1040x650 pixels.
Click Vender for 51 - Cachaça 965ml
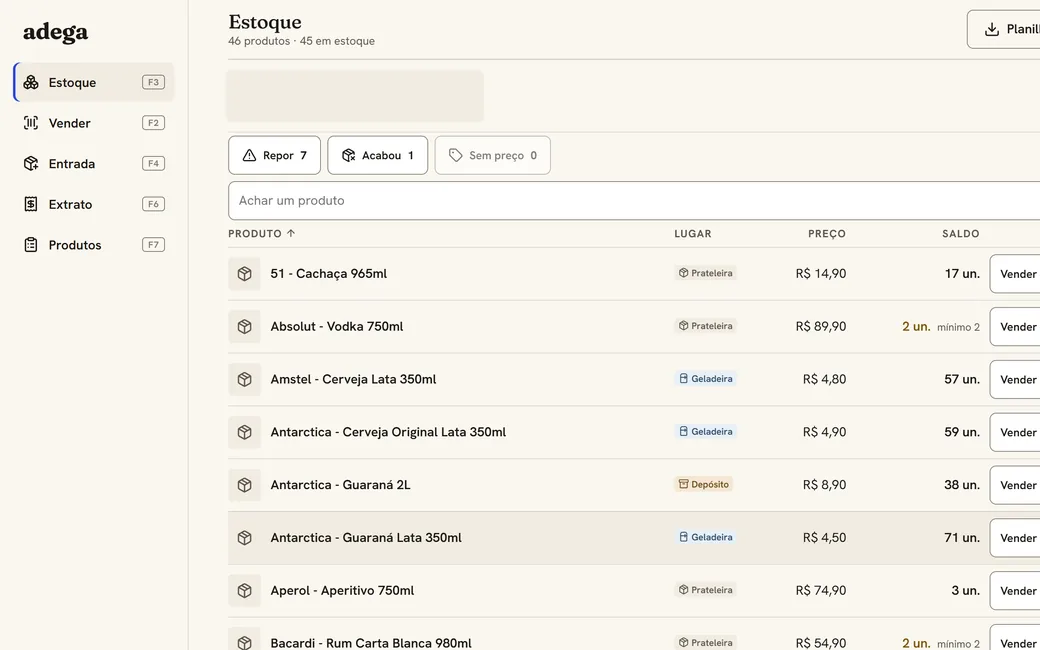pos(1015,273)
